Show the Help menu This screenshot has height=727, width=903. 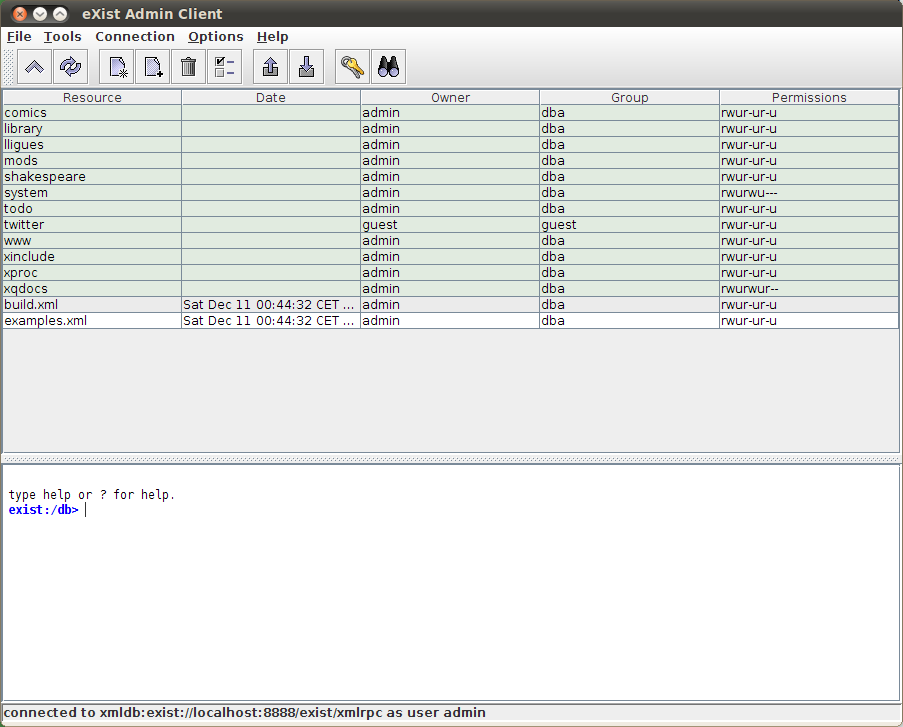coord(272,37)
